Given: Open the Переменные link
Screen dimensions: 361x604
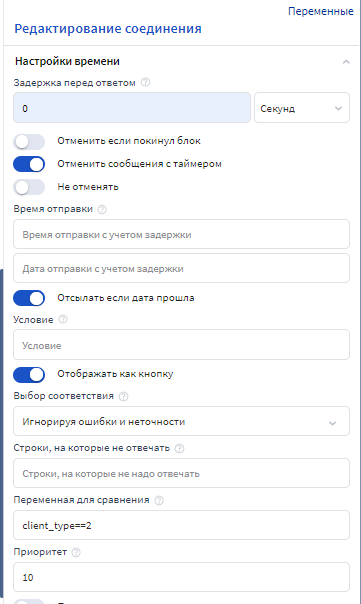Looking at the screenshot, I should 321,11.
